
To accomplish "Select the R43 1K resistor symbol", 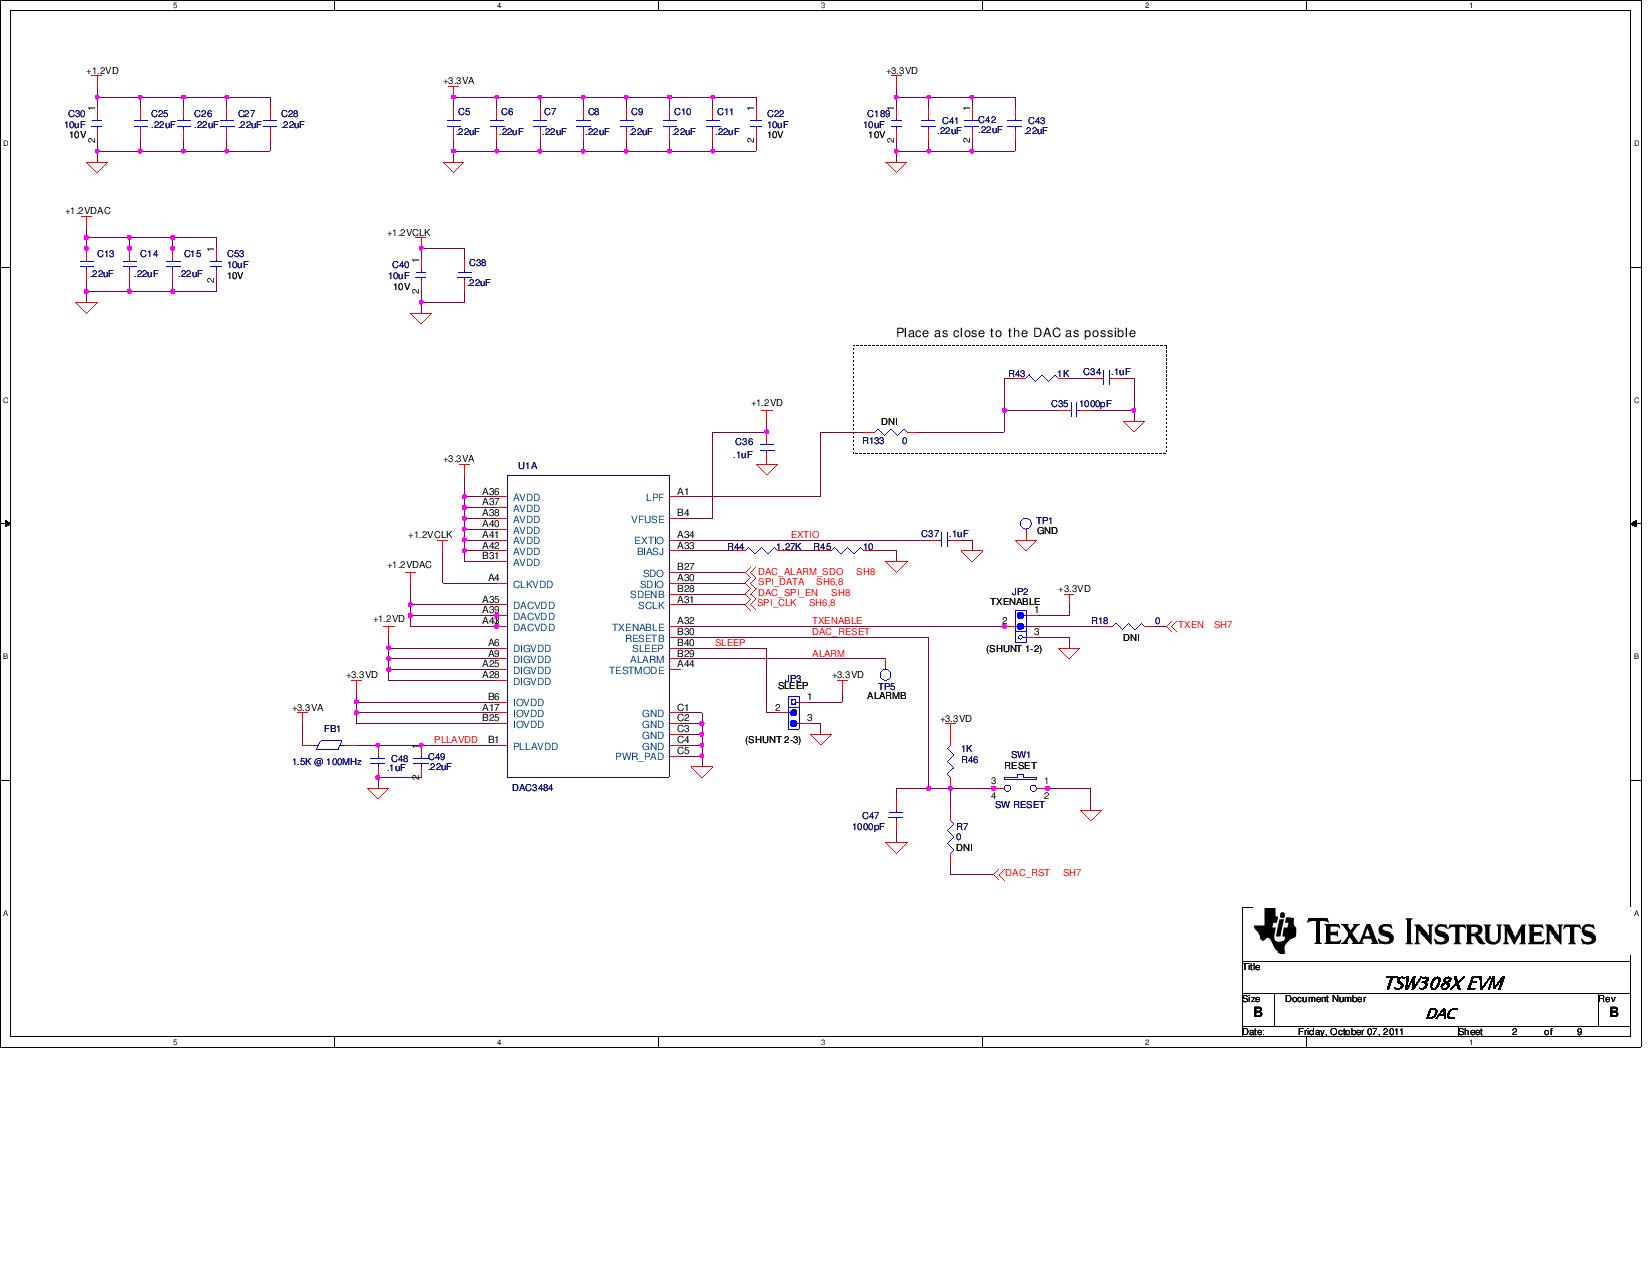I will coord(1042,377).
